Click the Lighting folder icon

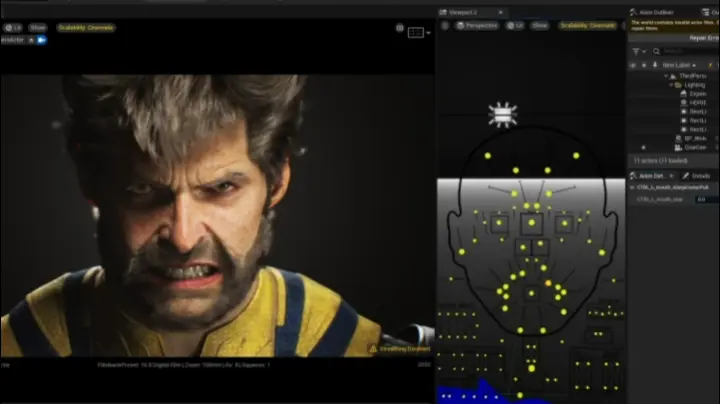[x=678, y=85]
